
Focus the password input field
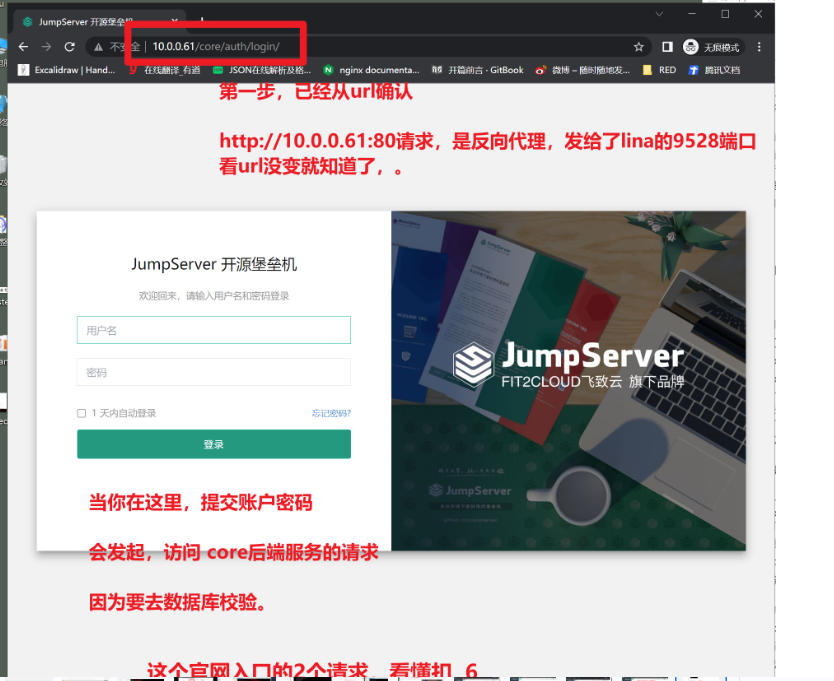214,372
